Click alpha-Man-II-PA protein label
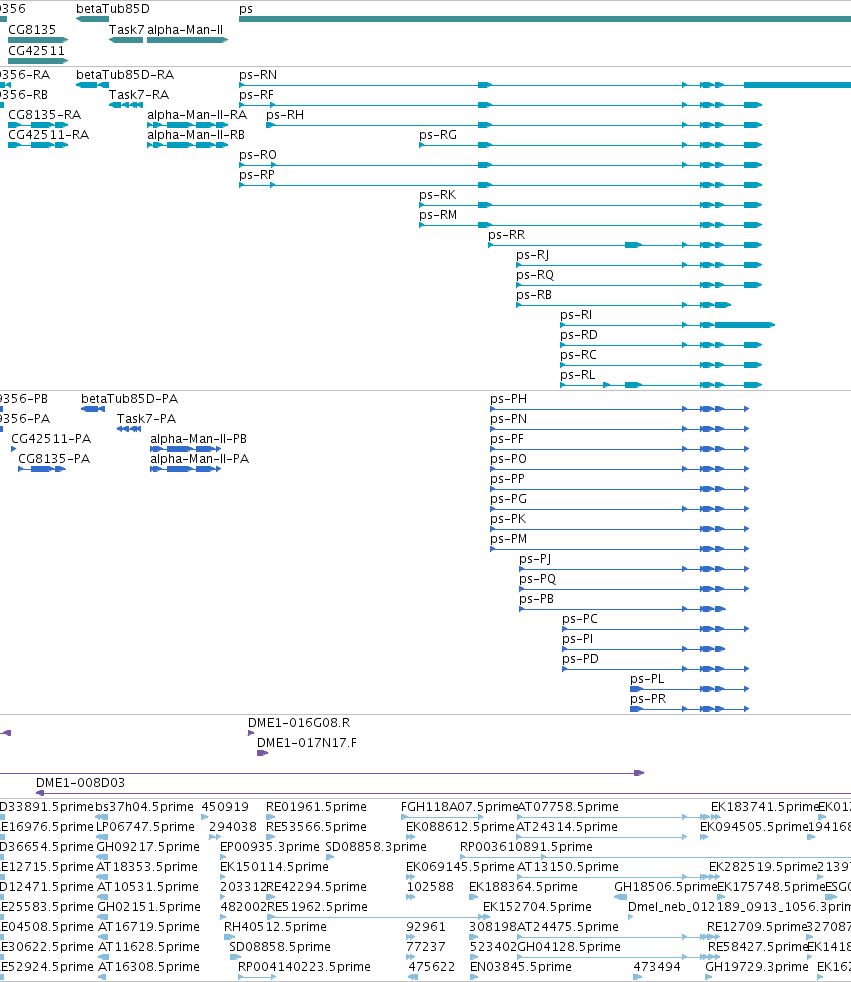 tap(200, 459)
